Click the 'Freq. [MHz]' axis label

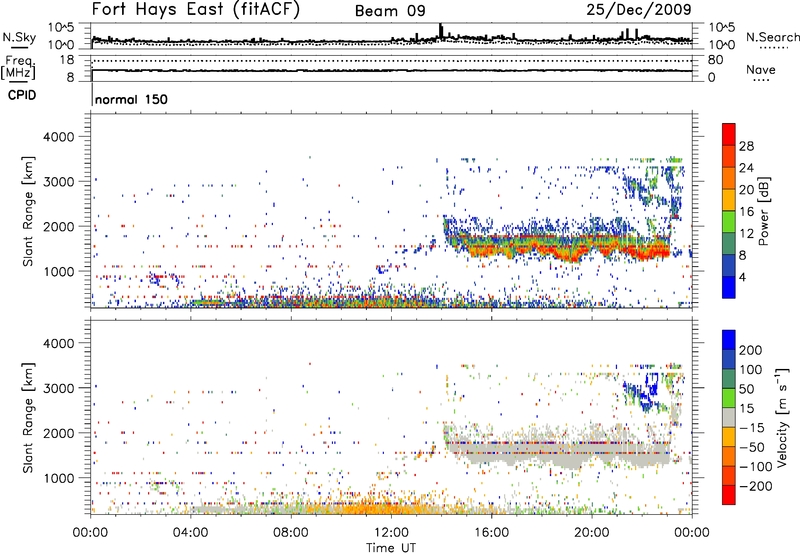coord(19,68)
